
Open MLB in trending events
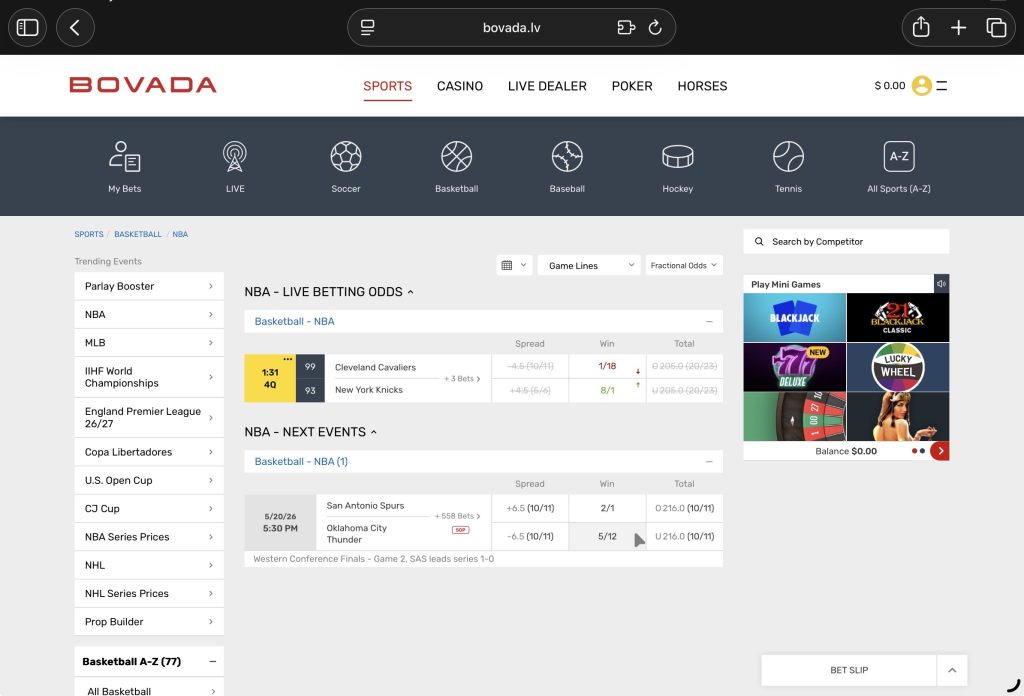(149, 343)
